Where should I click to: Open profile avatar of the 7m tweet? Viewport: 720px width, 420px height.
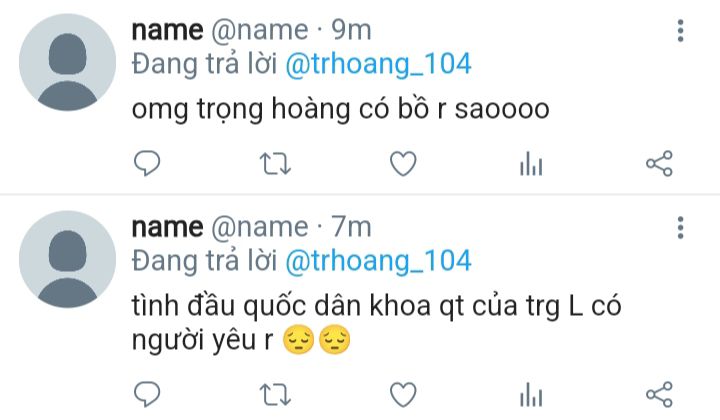point(68,259)
